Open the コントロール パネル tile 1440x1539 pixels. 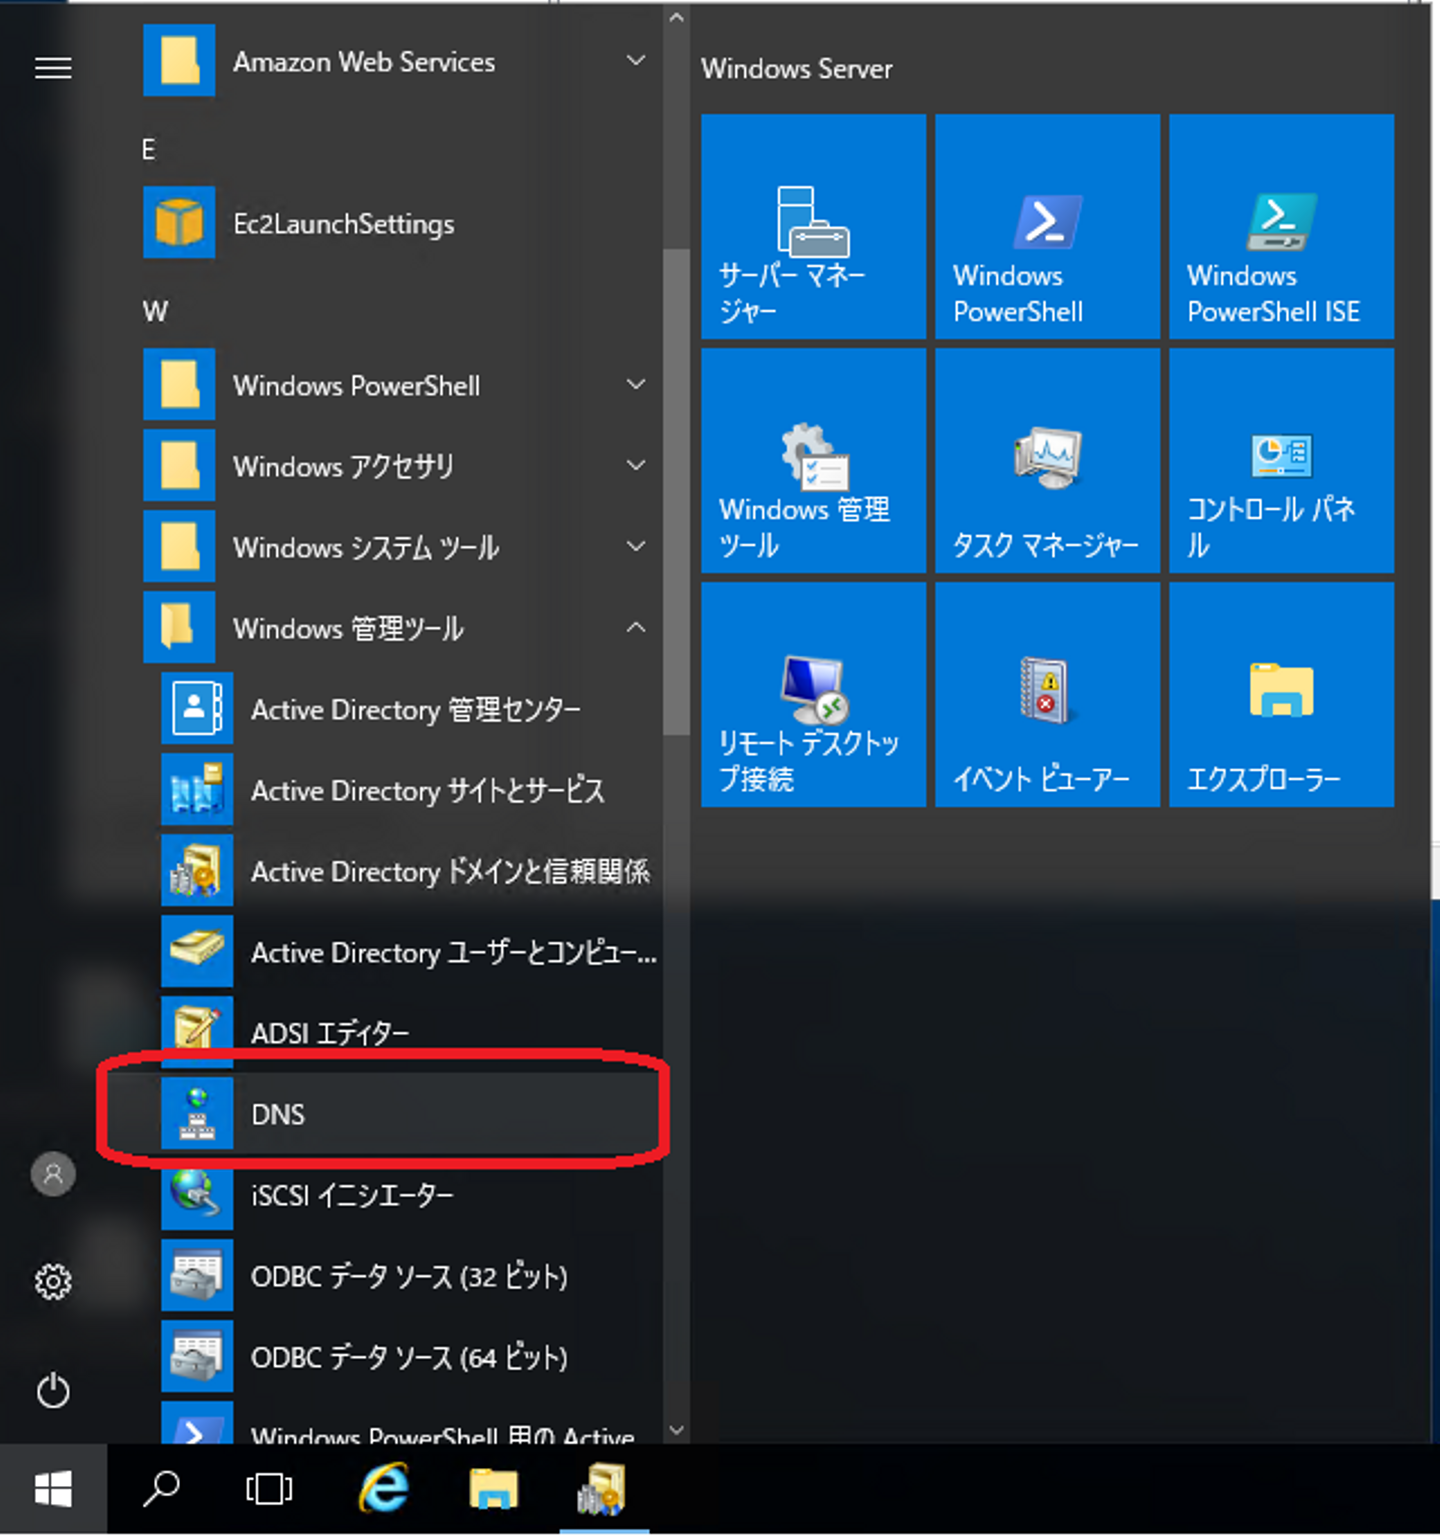pos(1281,460)
